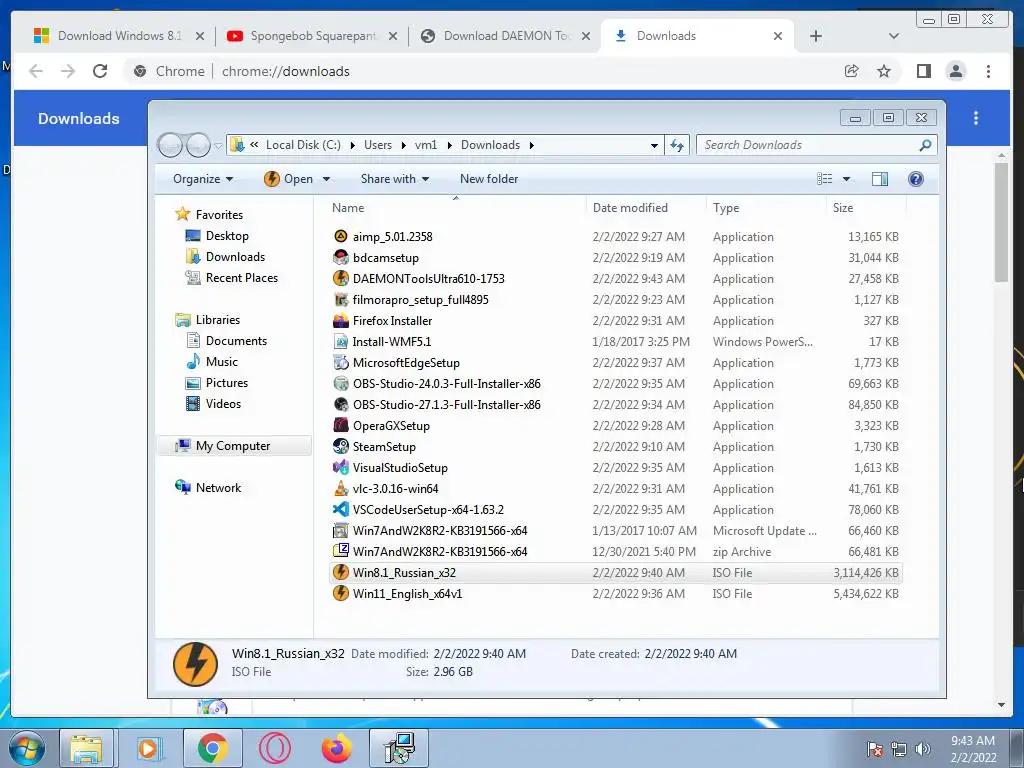The width and height of the screenshot is (1024, 768).
Task: Open the Music library
Action: pos(221,362)
